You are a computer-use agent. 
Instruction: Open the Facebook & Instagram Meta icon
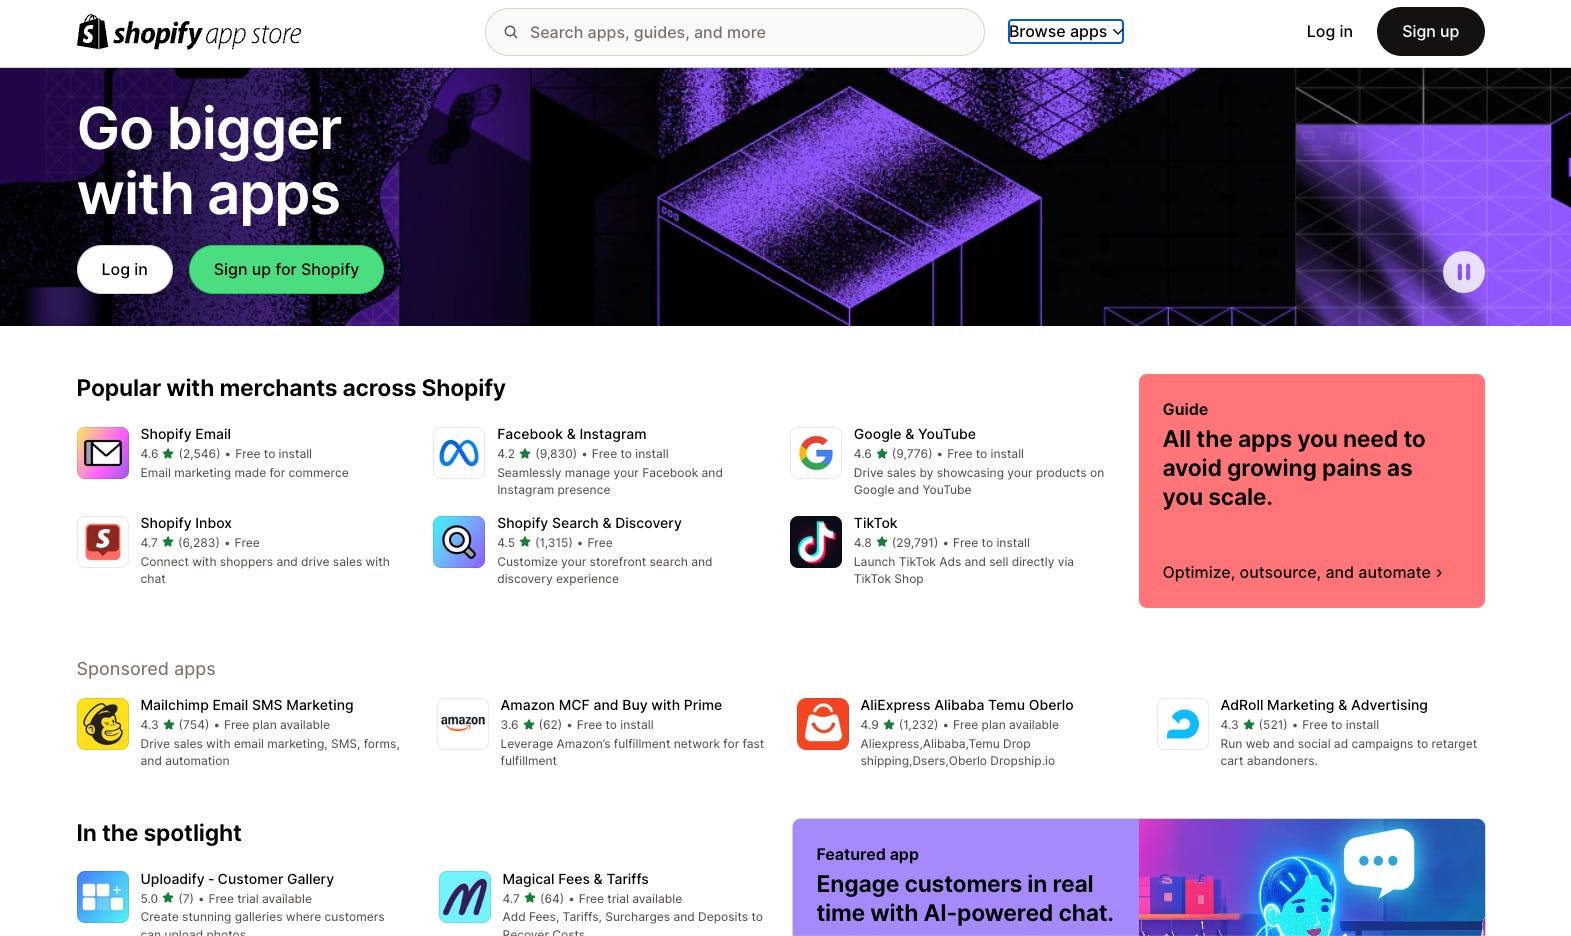(459, 453)
